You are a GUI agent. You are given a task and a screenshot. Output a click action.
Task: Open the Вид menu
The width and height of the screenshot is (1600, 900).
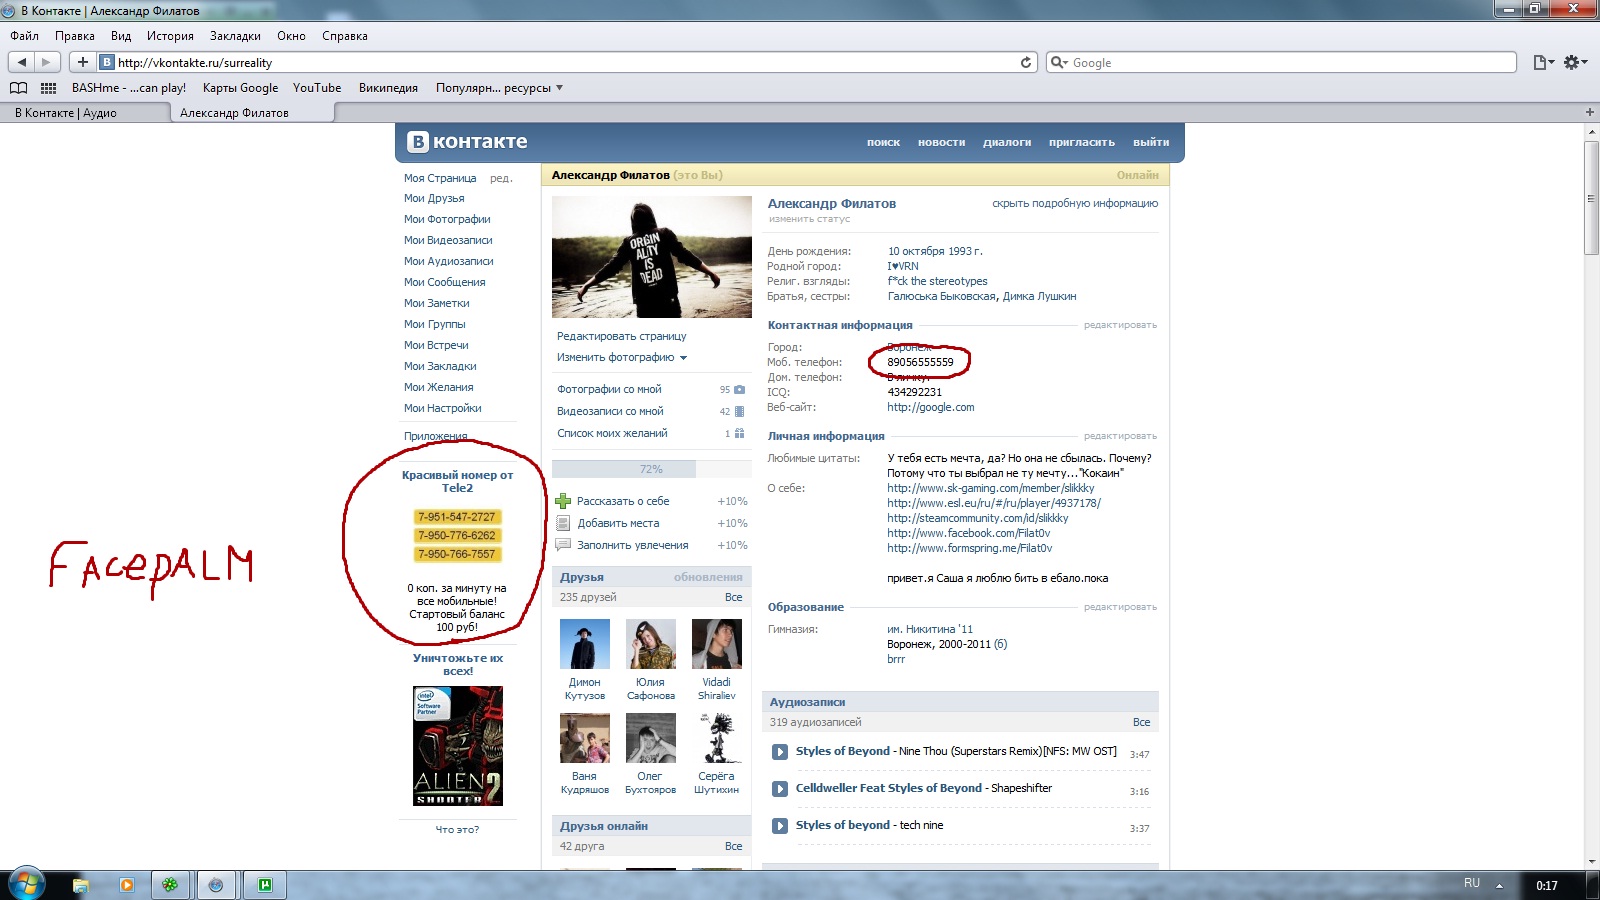(x=121, y=36)
